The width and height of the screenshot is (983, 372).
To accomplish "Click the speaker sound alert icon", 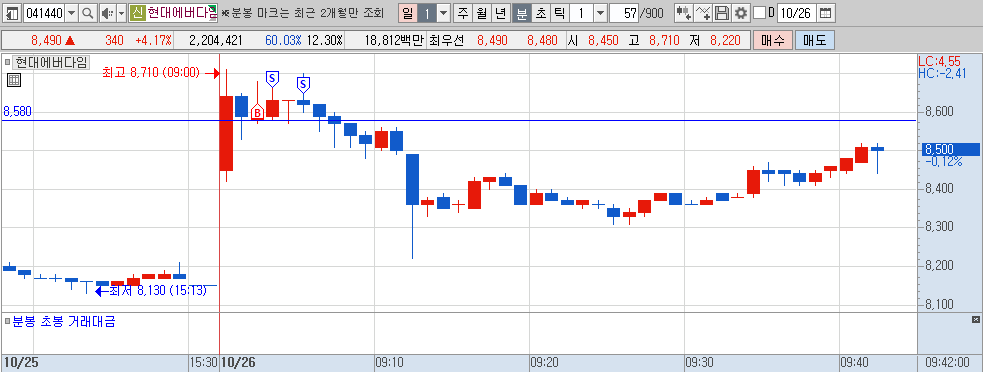I will click(107, 13).
